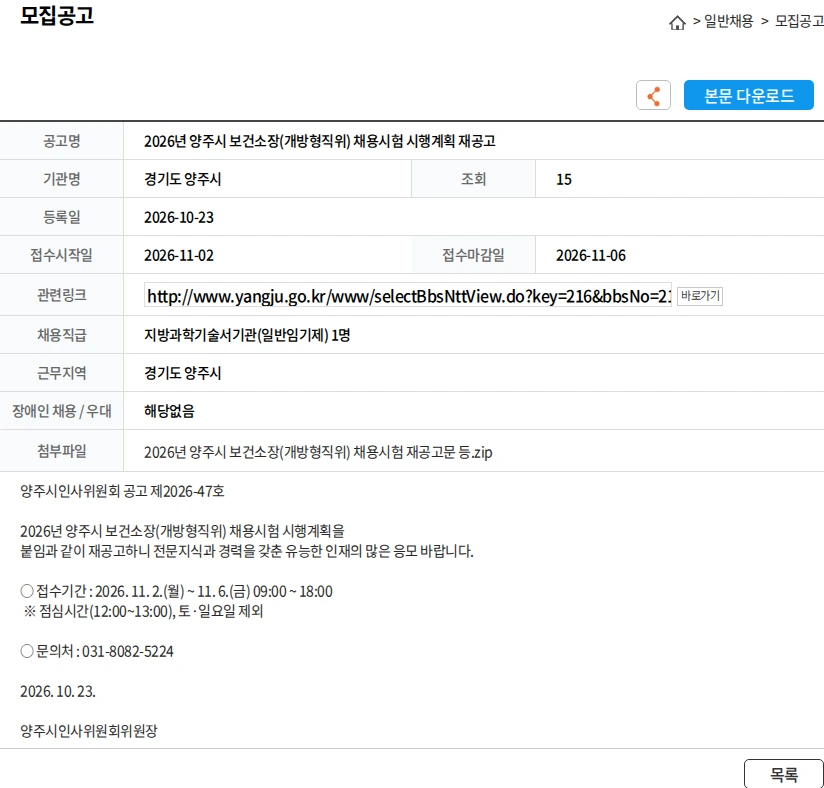Click the 조회 label cell
The image size is (824, 788).
(x=473, y=179)
